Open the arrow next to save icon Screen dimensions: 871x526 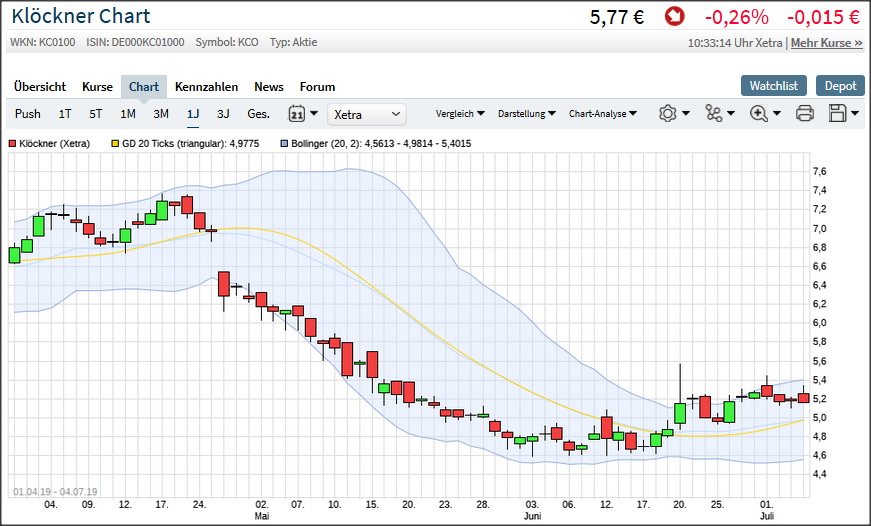855,113
